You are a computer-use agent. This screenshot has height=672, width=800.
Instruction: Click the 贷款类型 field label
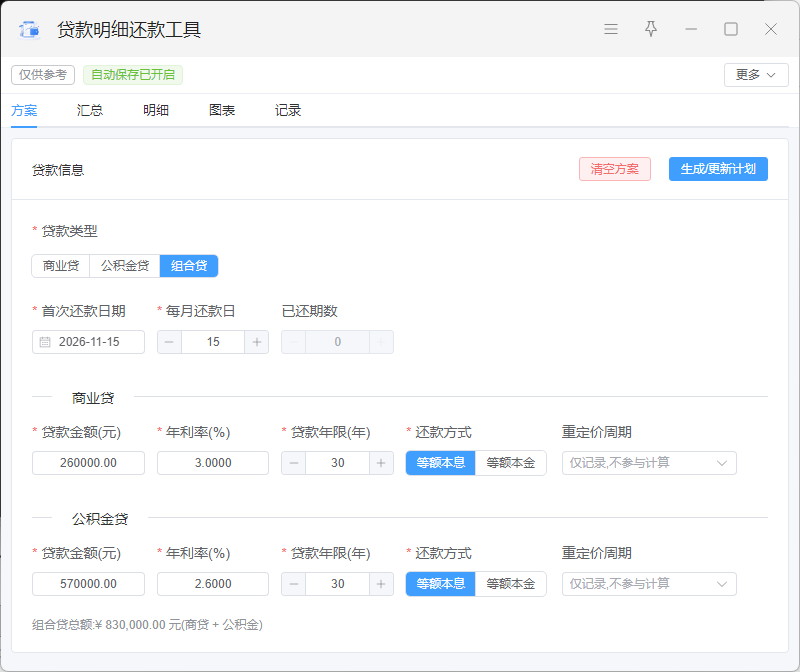point(69,231)
